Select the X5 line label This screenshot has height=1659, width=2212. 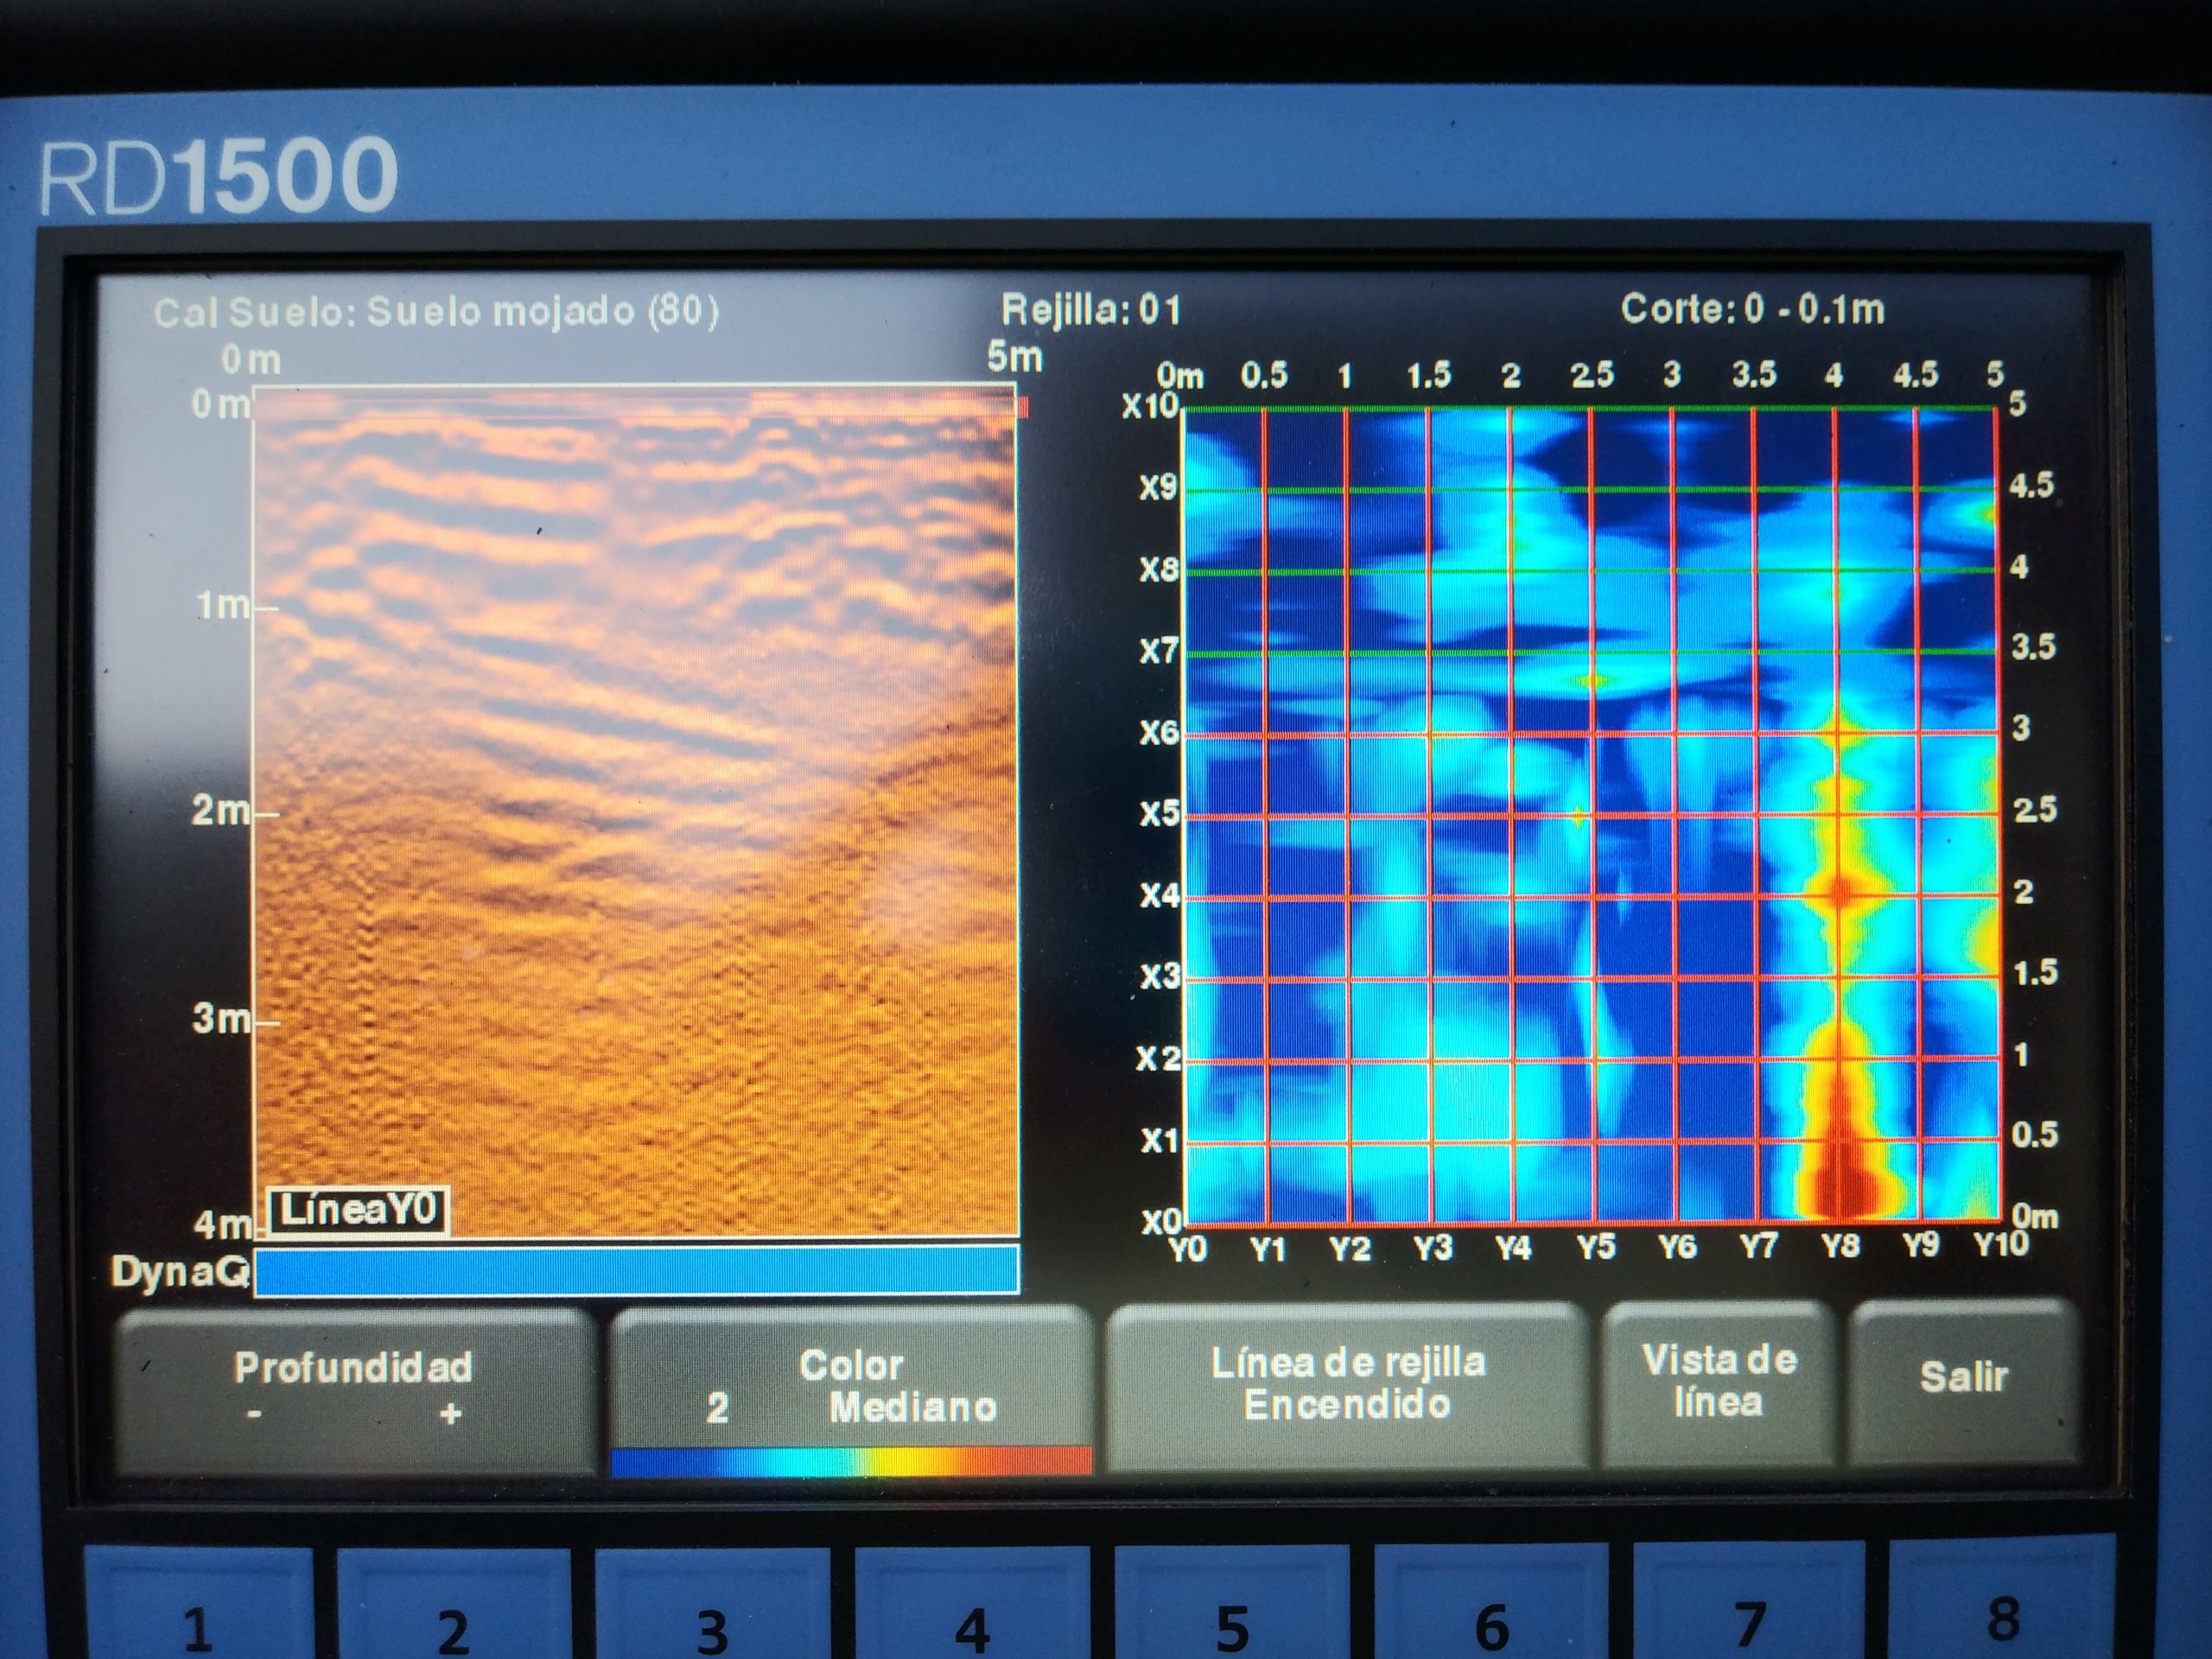(1158, 813)
